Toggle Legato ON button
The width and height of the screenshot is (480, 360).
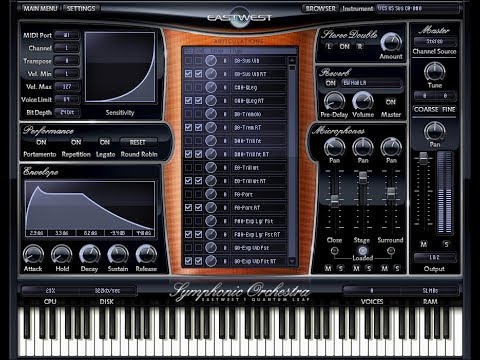click(105, 142)
